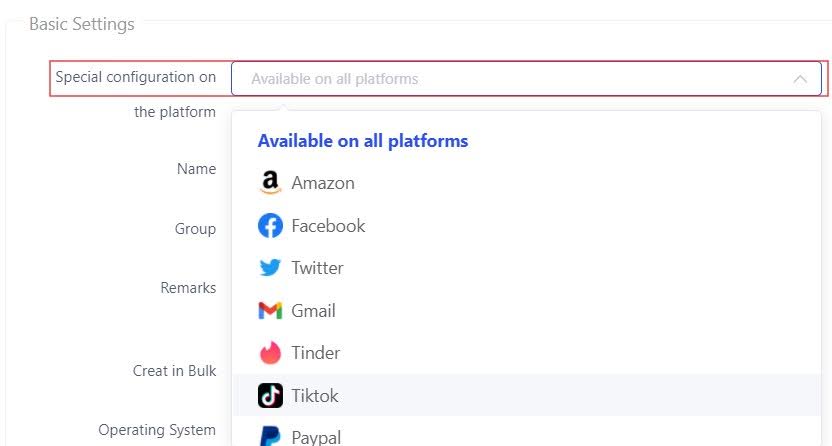Screen dimensions: 832x446
Task: Click the Facebook logo icon
Action: (x=270, y=226)
